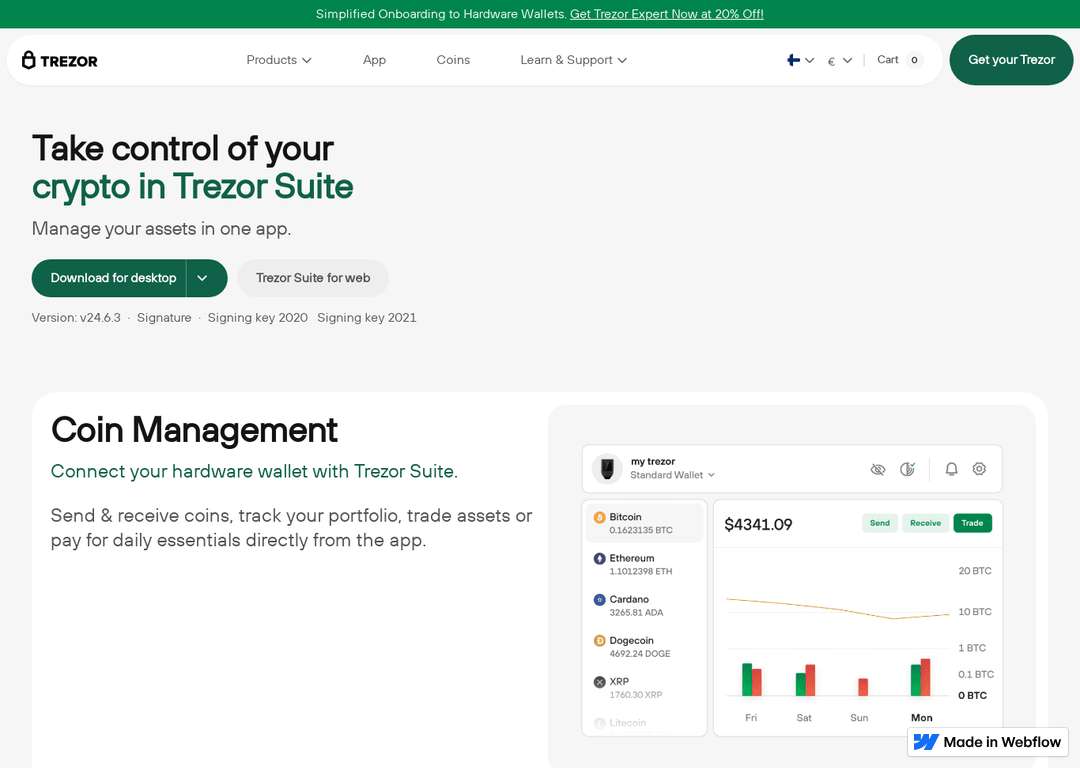Viewport: 1080px width, 768px height.
Task: Click the Get your Trezor button
Action: click(1010, 60)
